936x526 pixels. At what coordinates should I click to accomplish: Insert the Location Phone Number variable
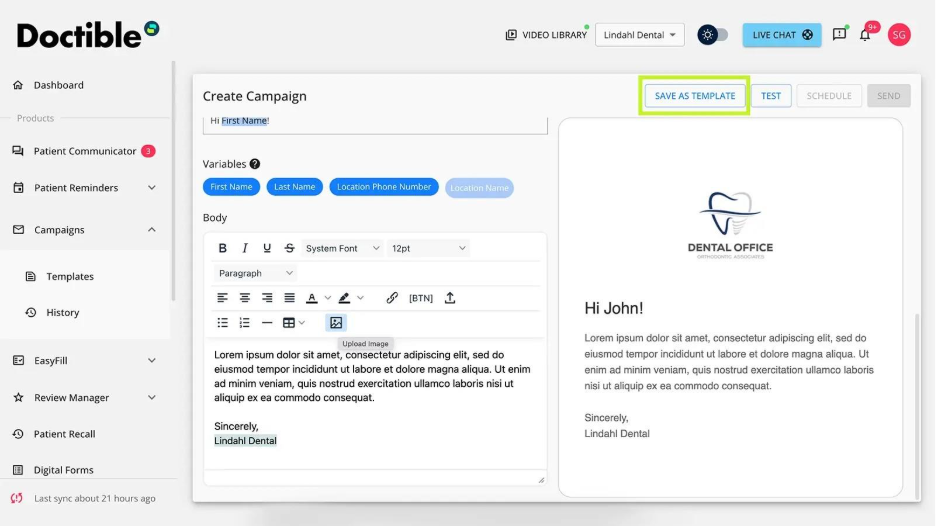[x=384, y=187]
